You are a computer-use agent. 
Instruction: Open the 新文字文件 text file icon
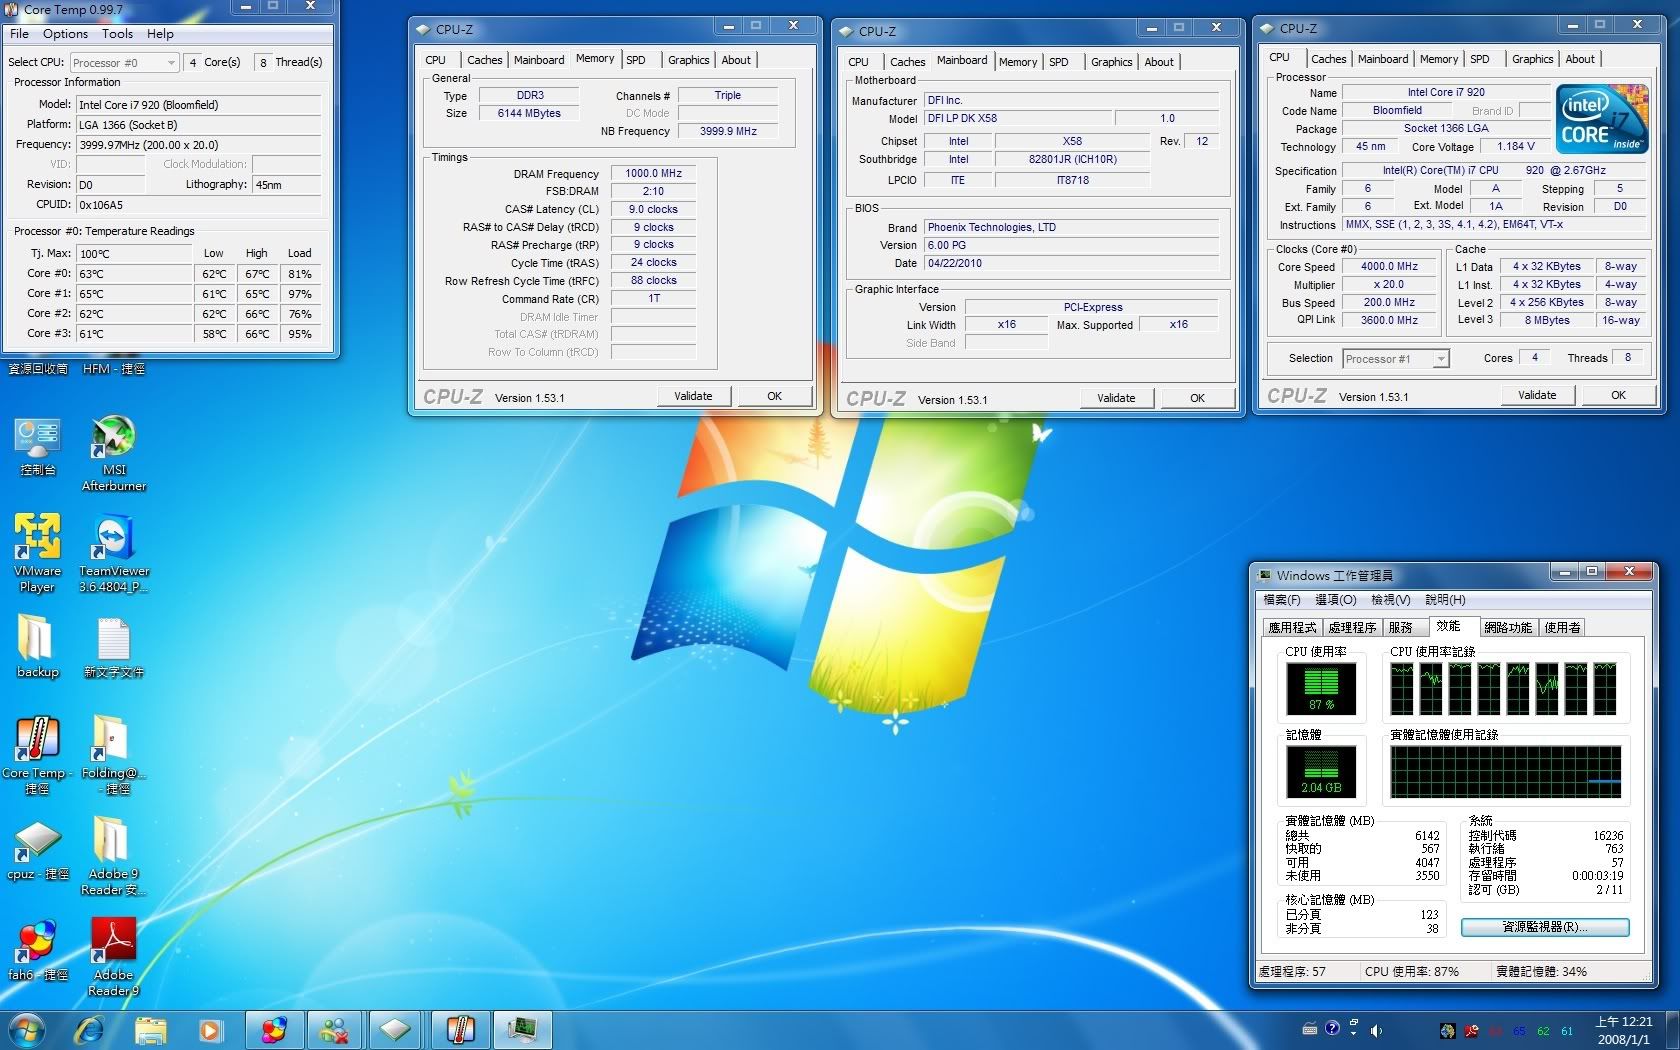point(114,646)
